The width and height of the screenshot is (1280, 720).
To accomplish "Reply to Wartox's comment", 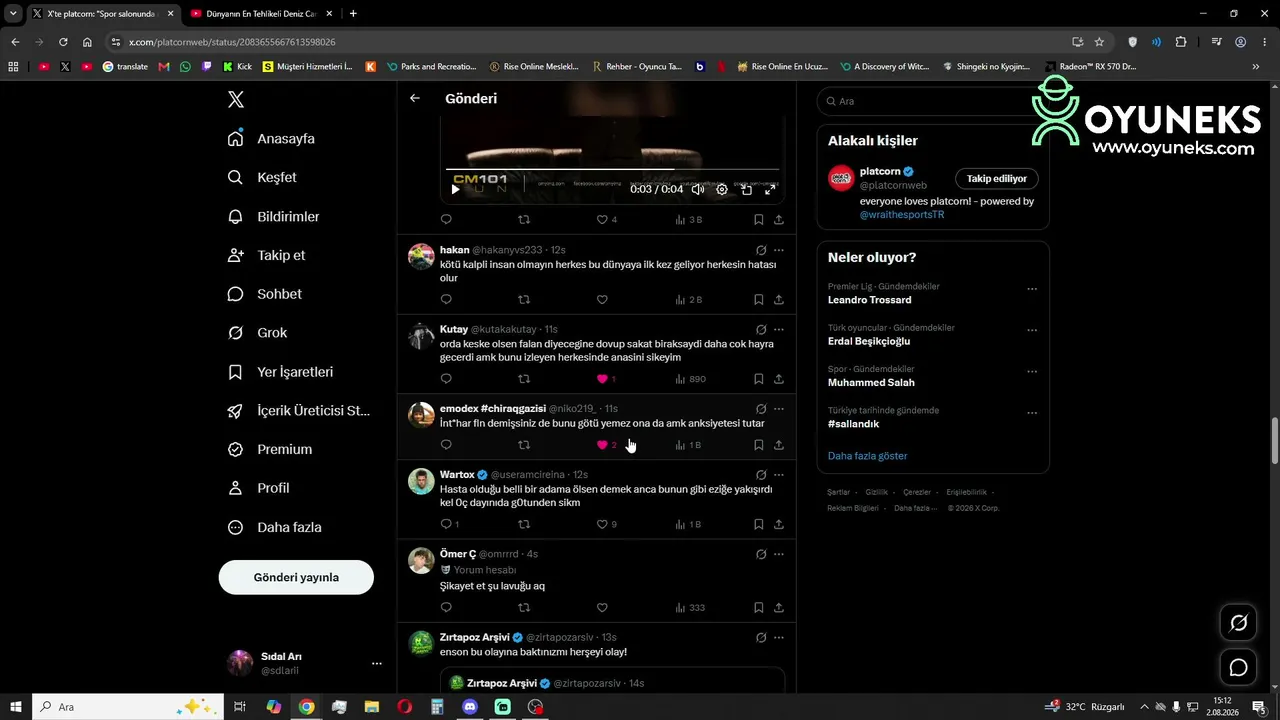I will pyautogui.click(x=446, y=524).
